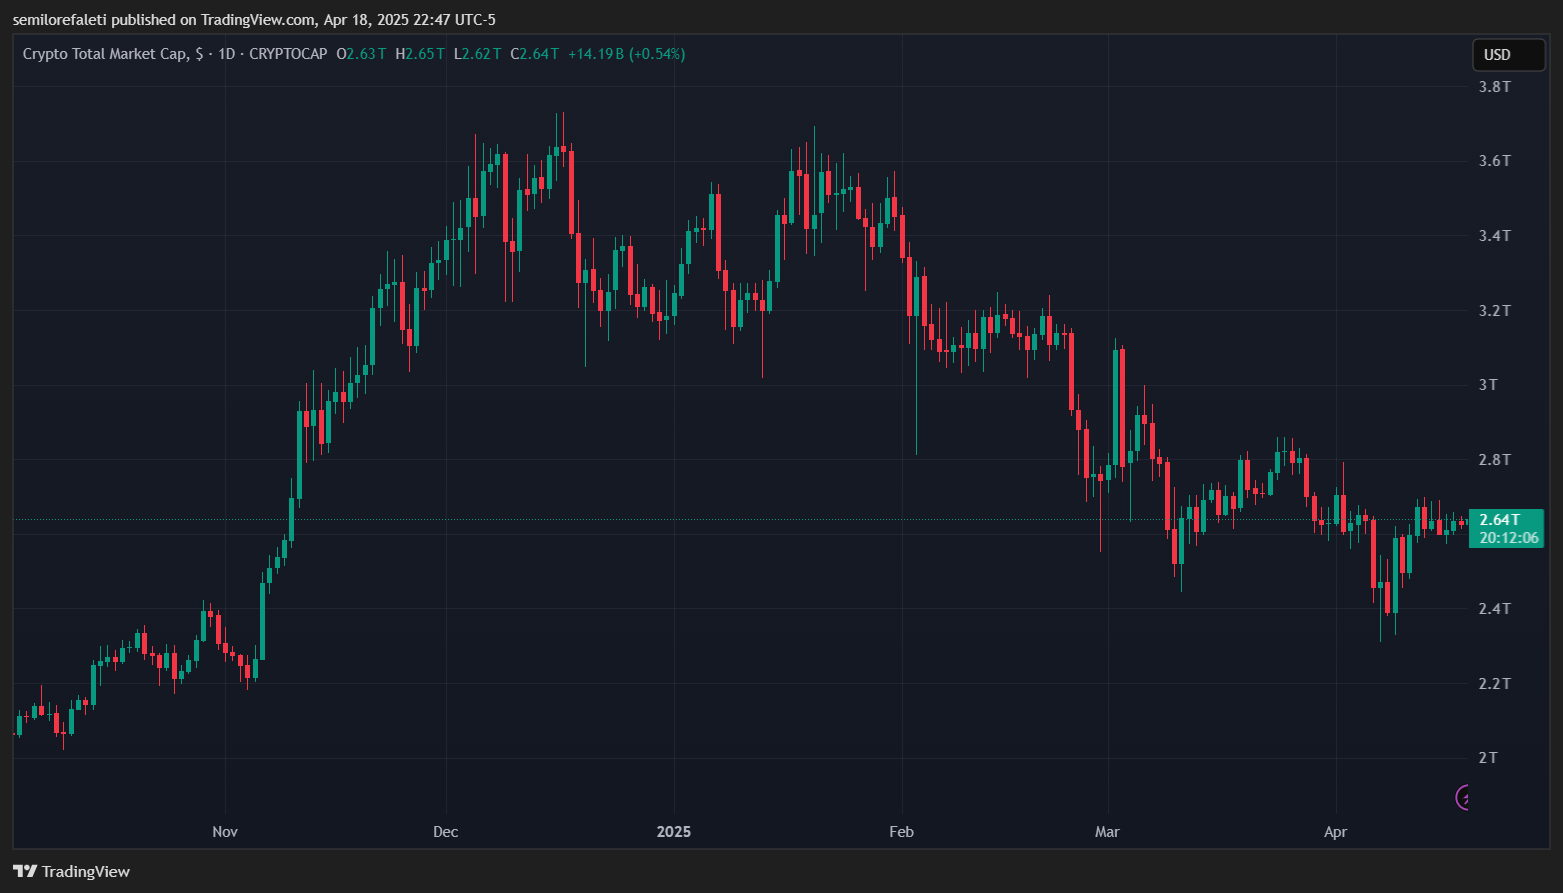Click the Crypto Total Market Cap title
The width and height of the screenshot is (1563, 893).
105,54
